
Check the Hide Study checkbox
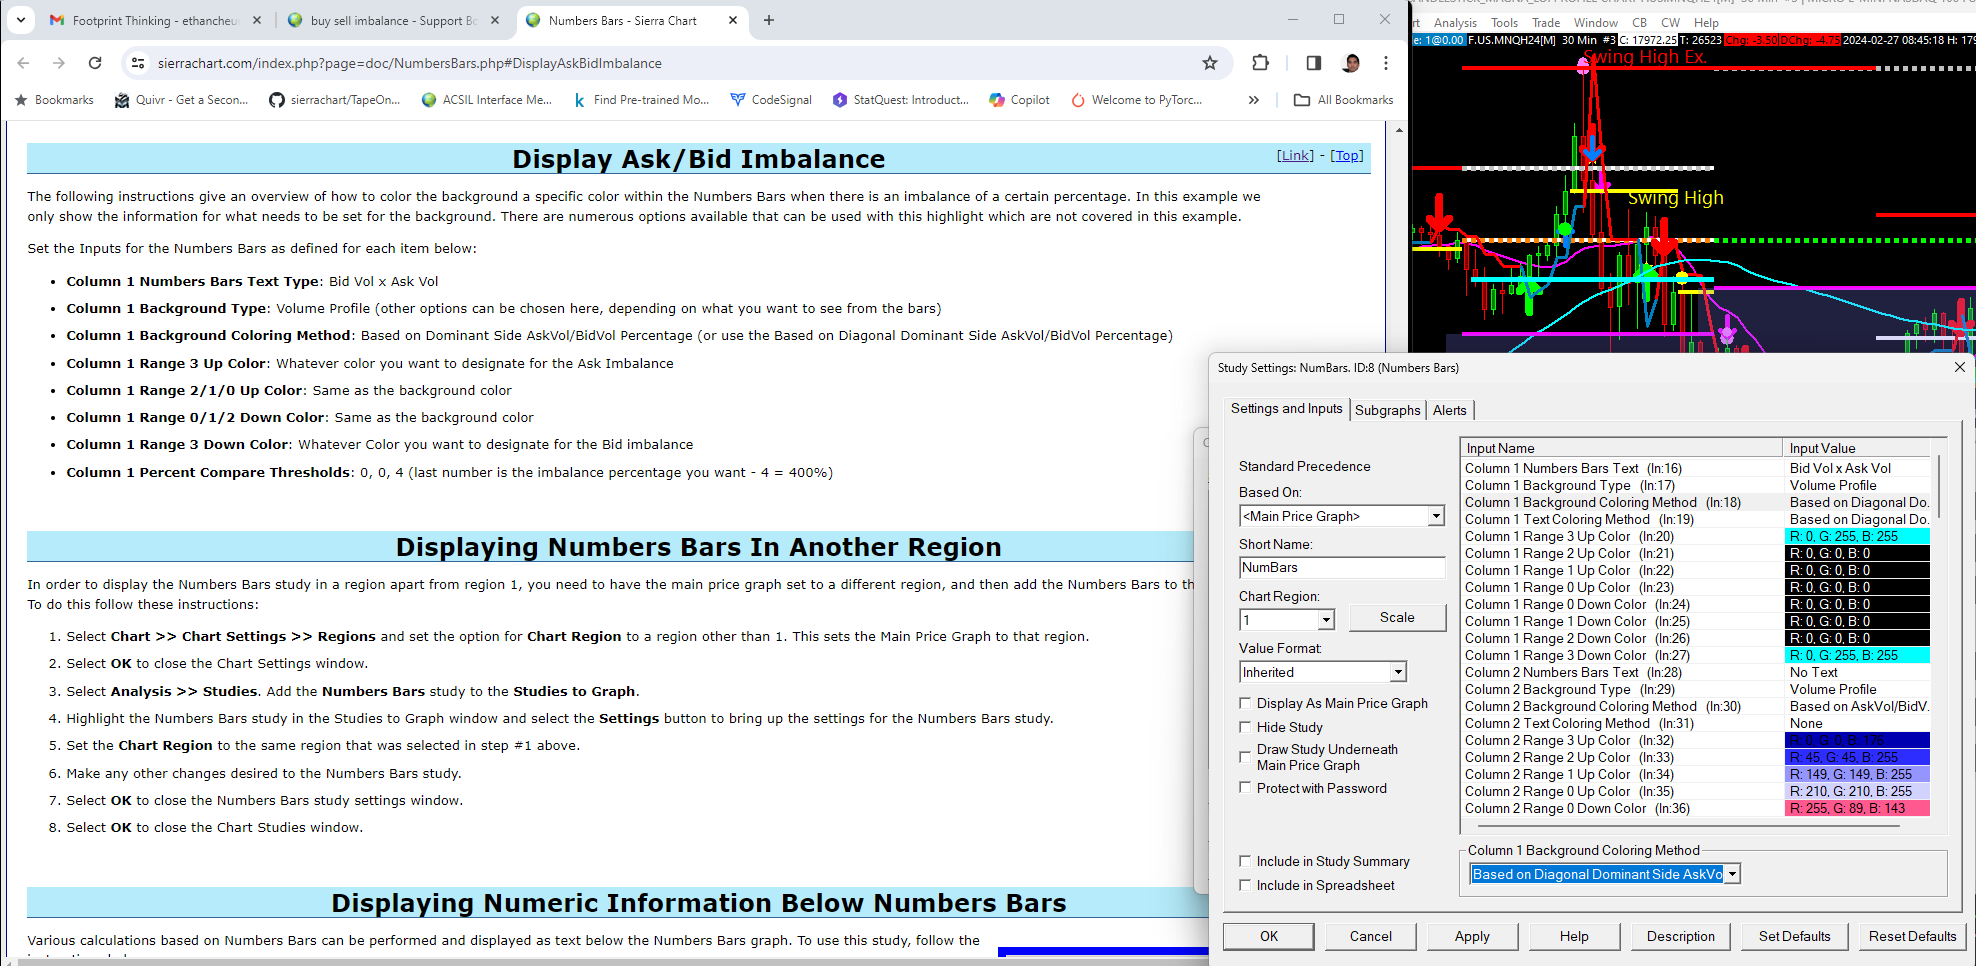click(1245, 727)
